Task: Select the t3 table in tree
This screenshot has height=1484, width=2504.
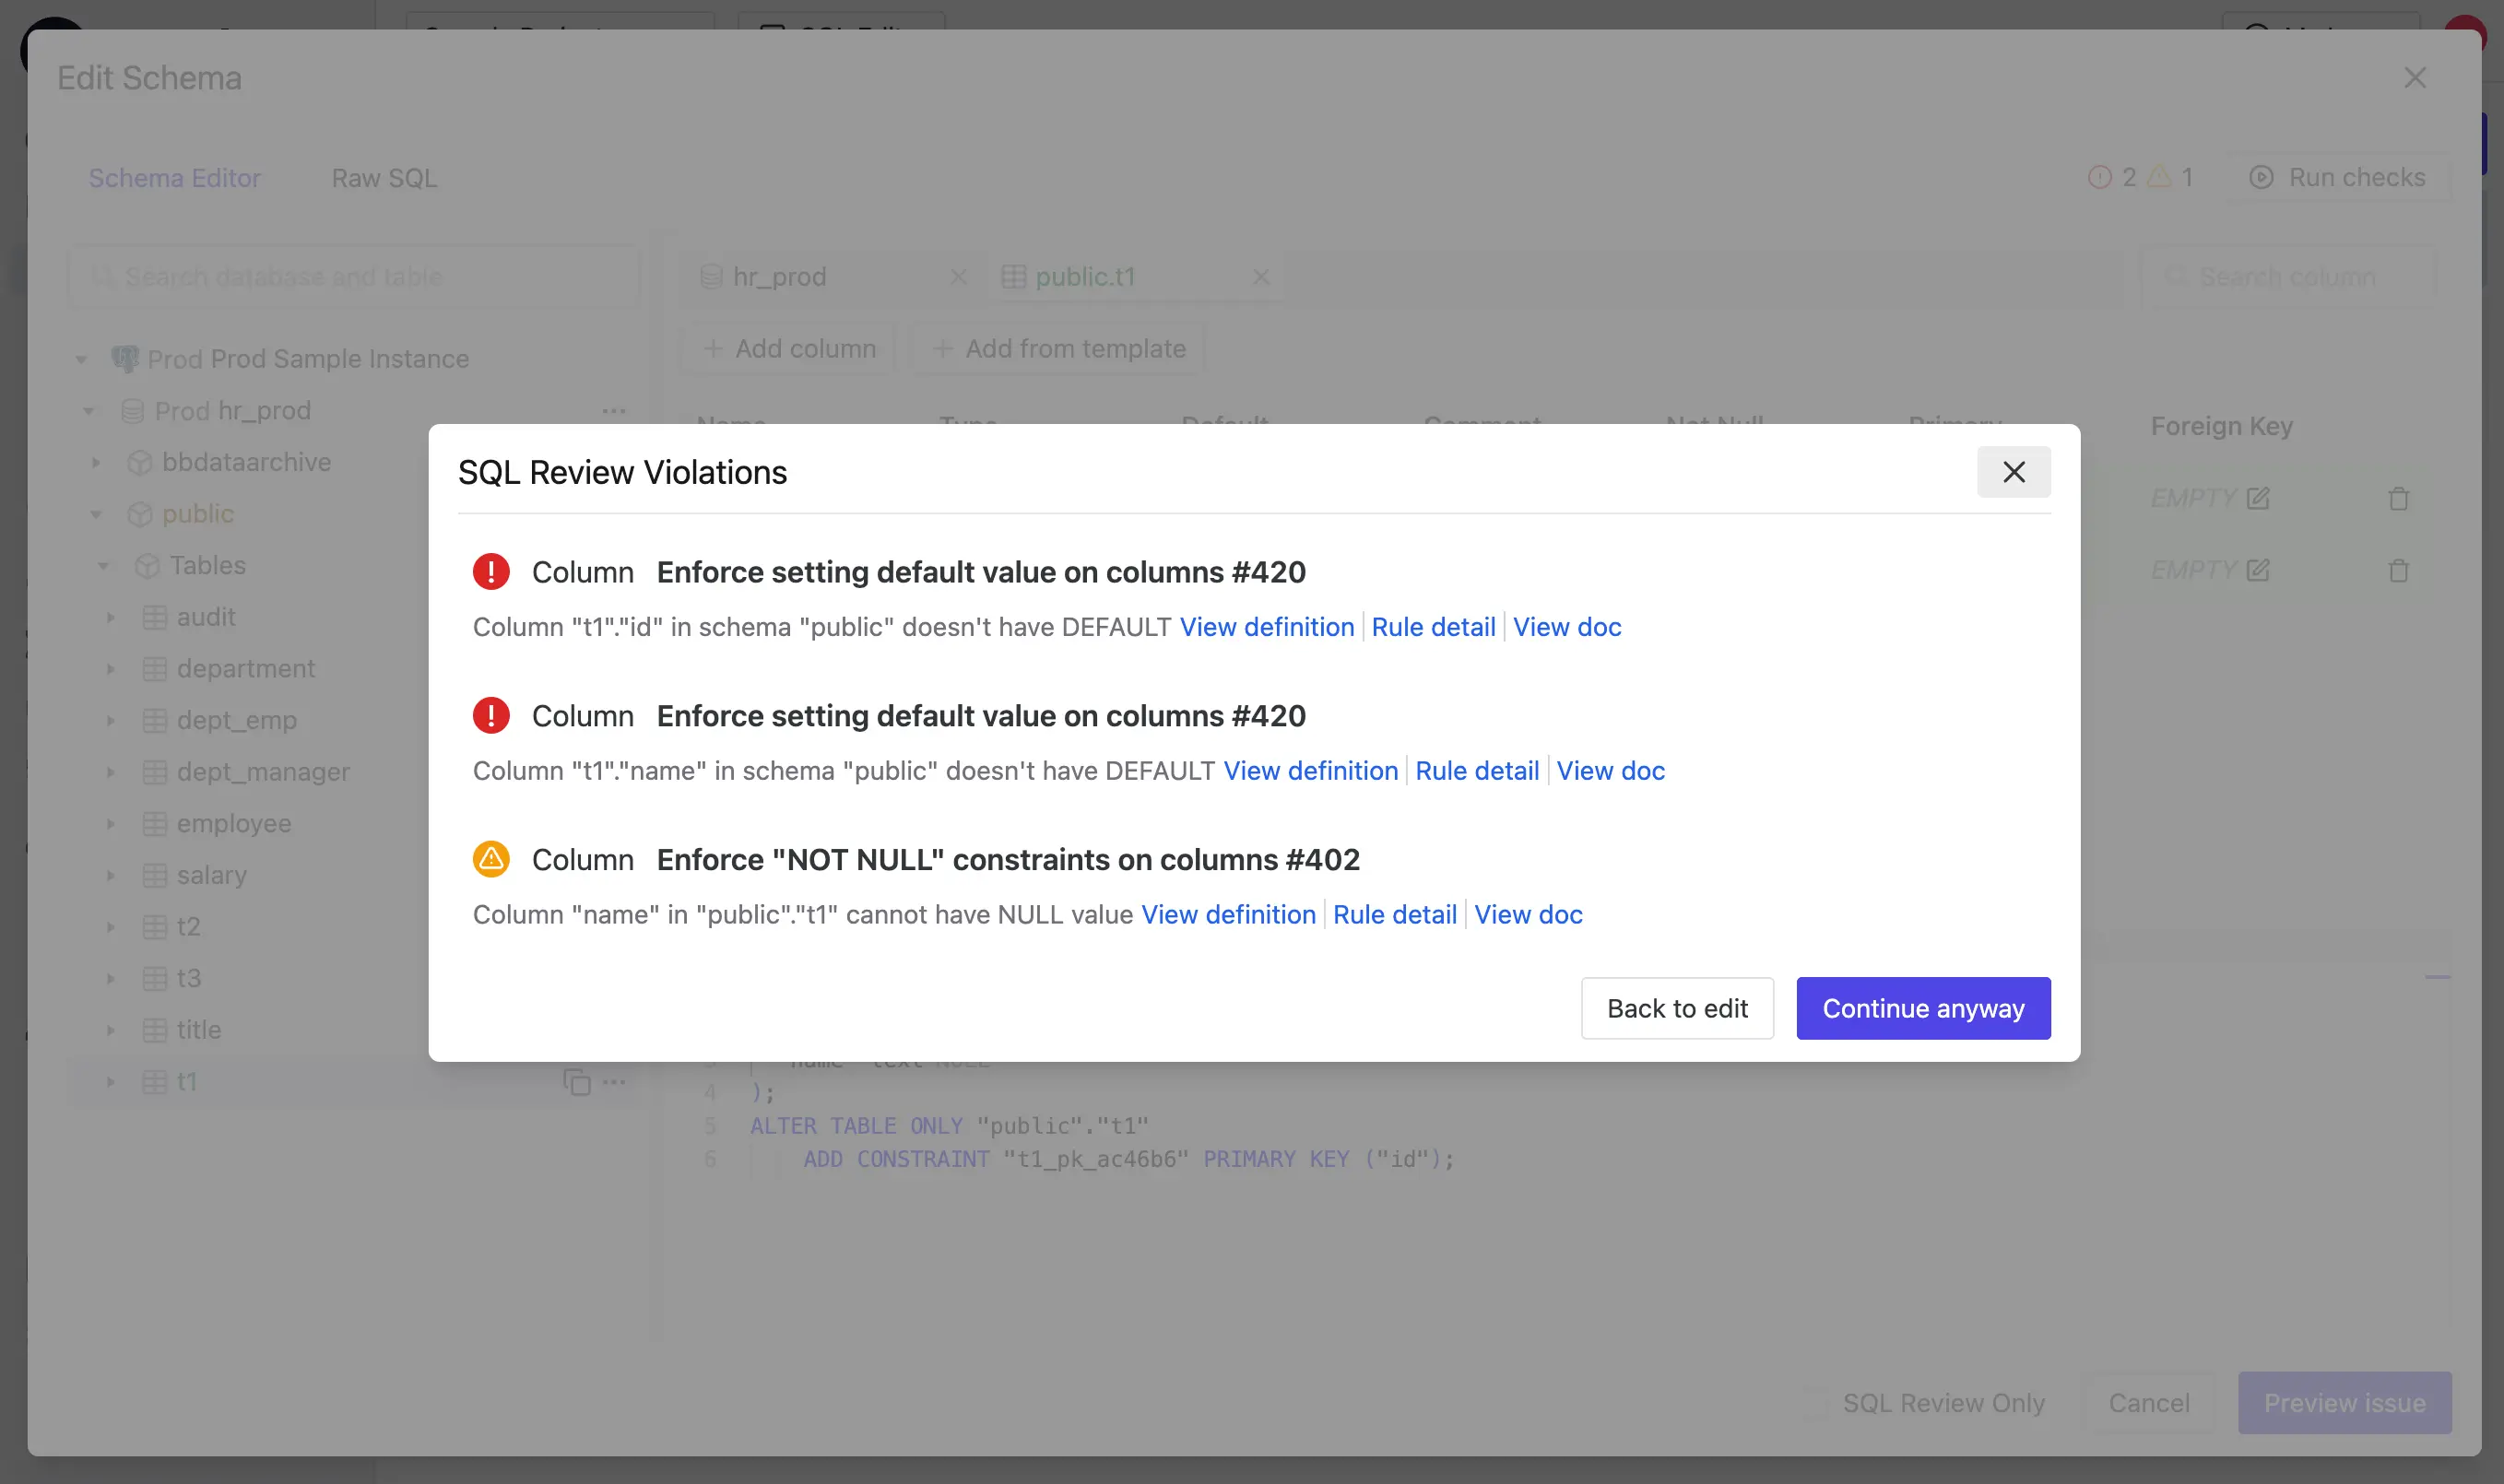Action: (x=188, y=978)
